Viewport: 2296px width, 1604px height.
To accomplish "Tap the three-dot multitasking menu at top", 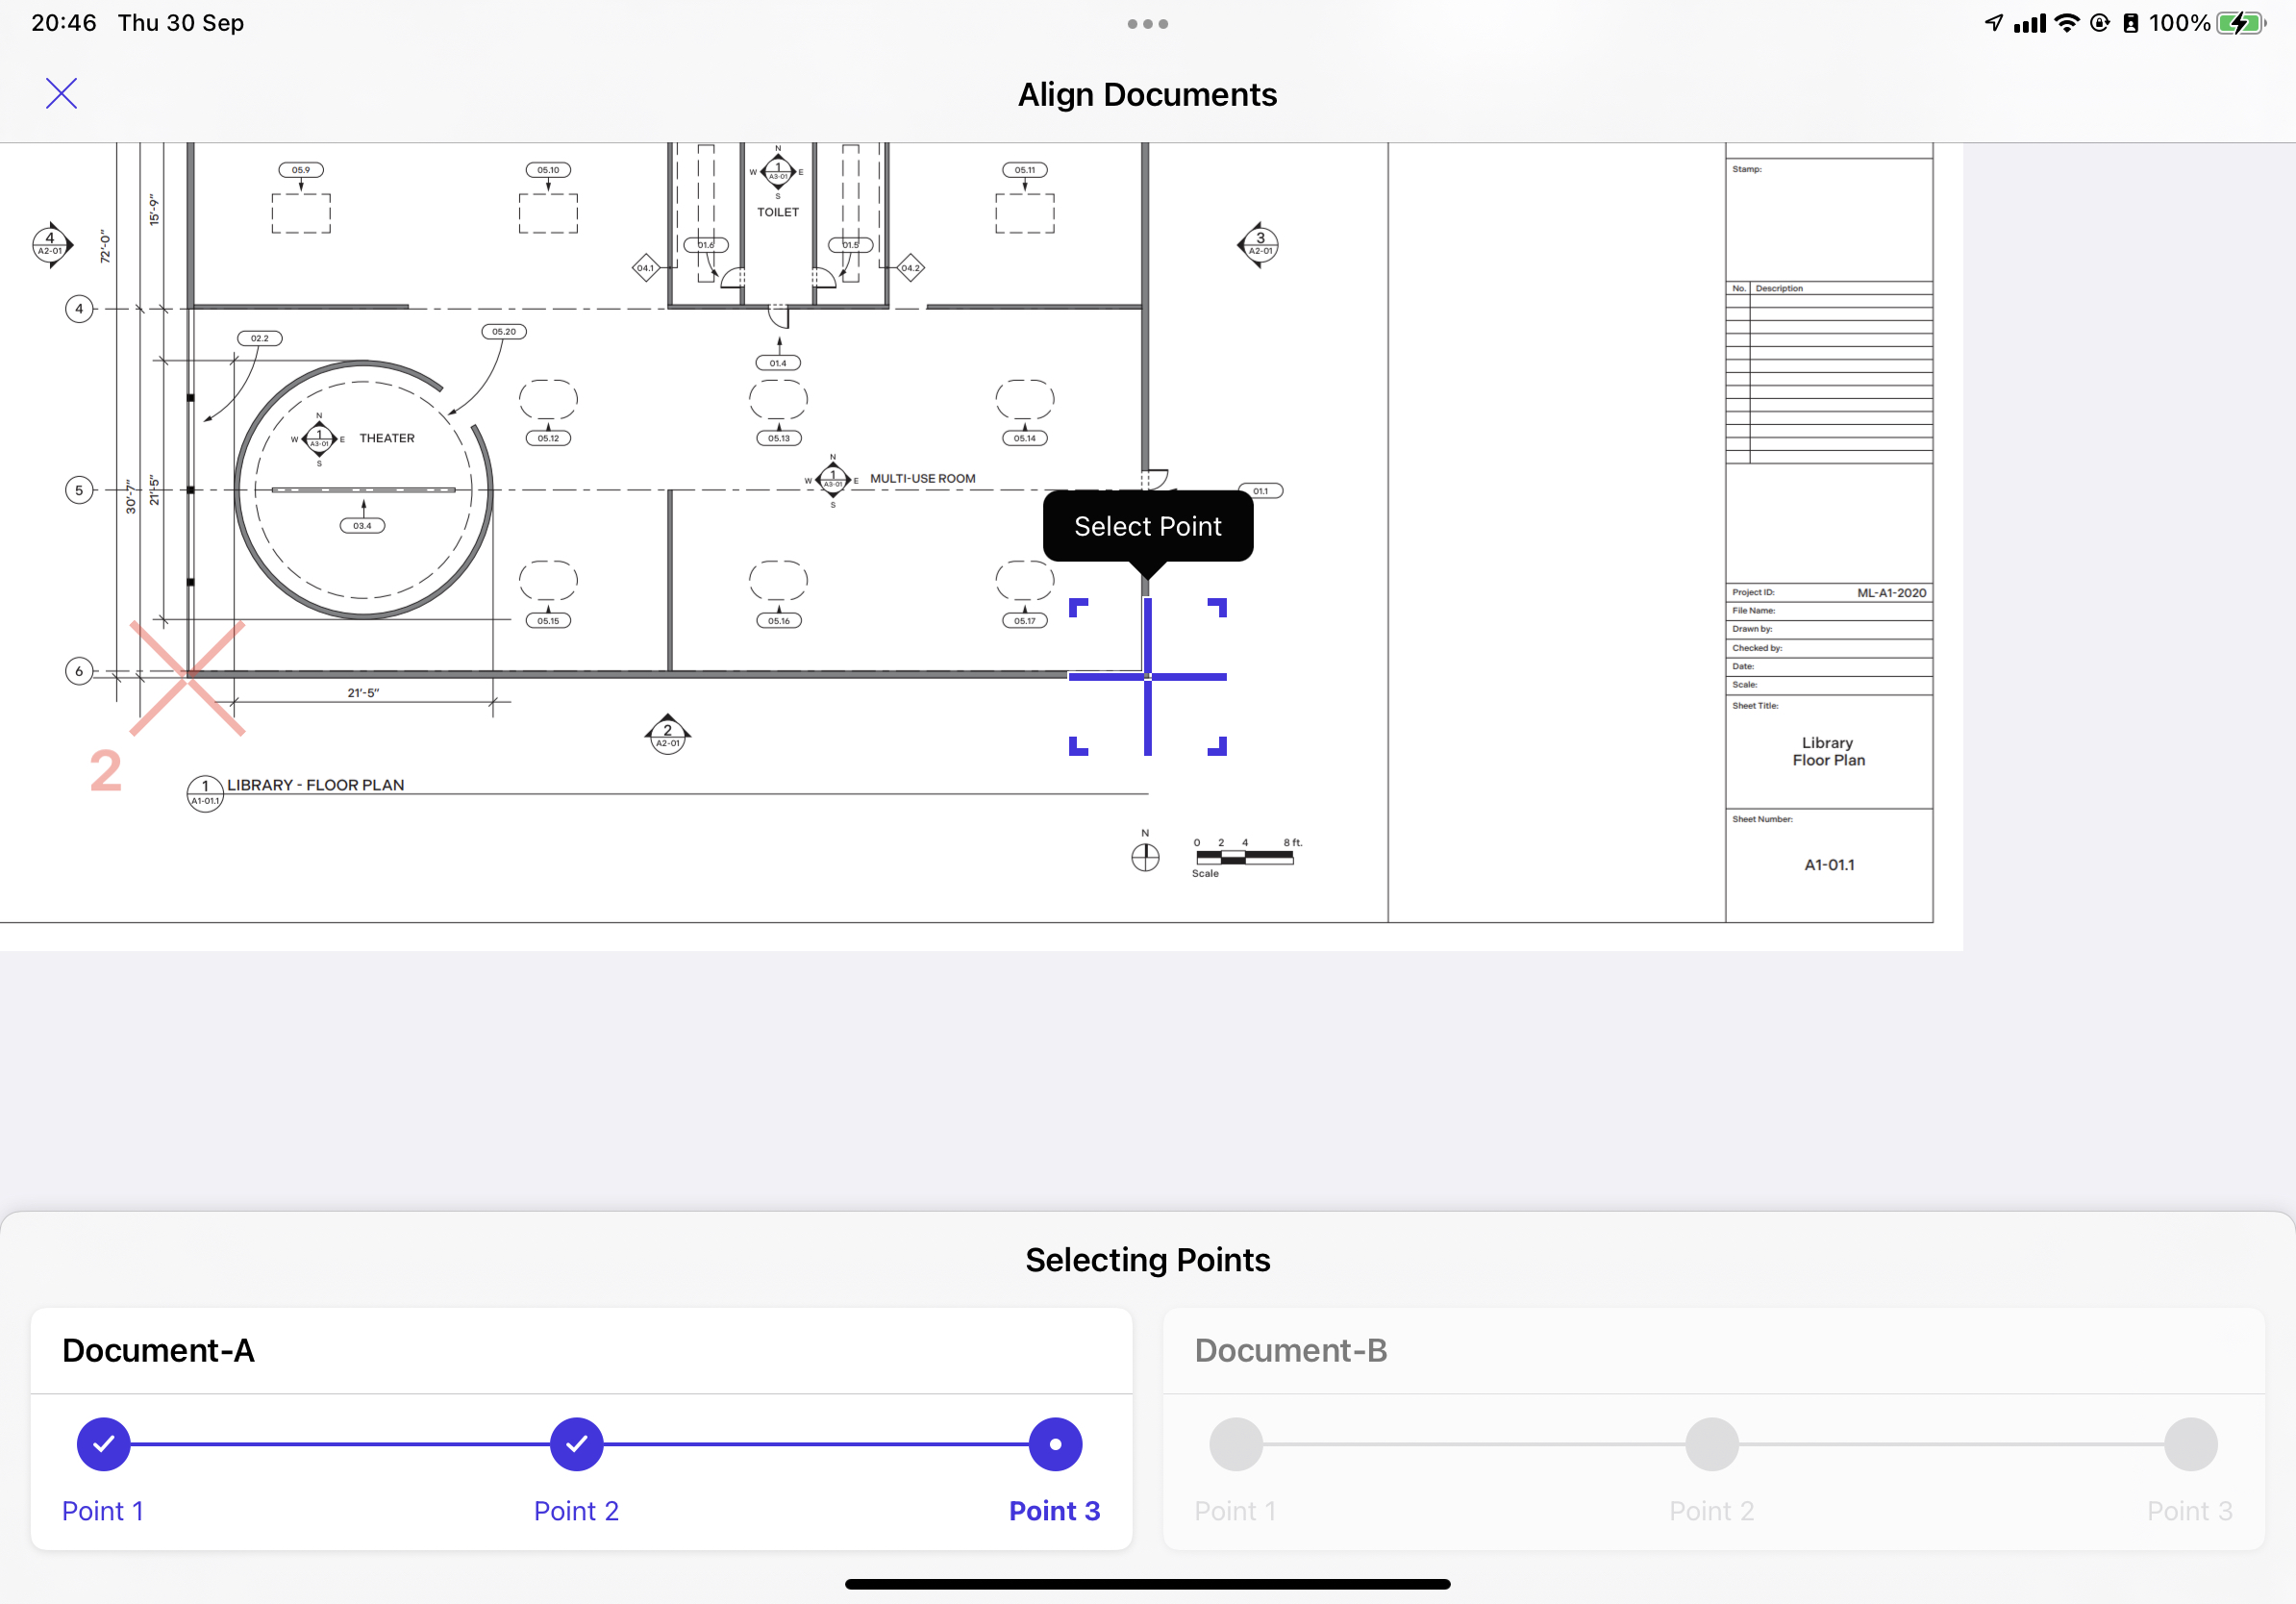I will point(1147,24).
